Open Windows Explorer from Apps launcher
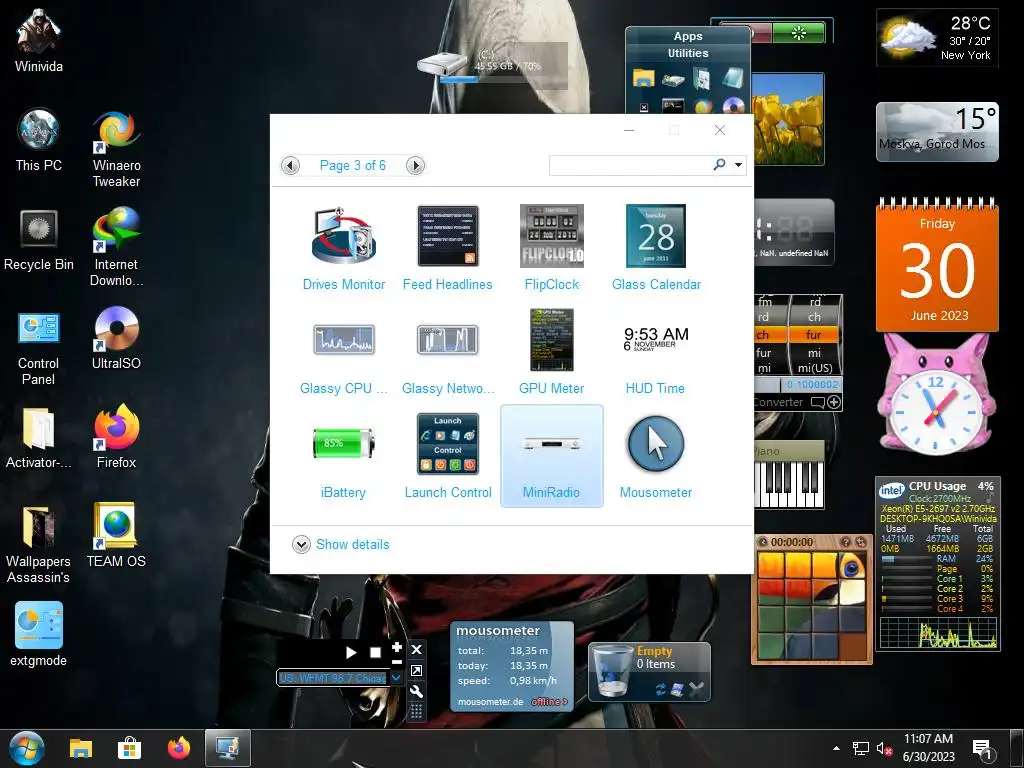The image size is (1024, 768). [x=643, y=79]
